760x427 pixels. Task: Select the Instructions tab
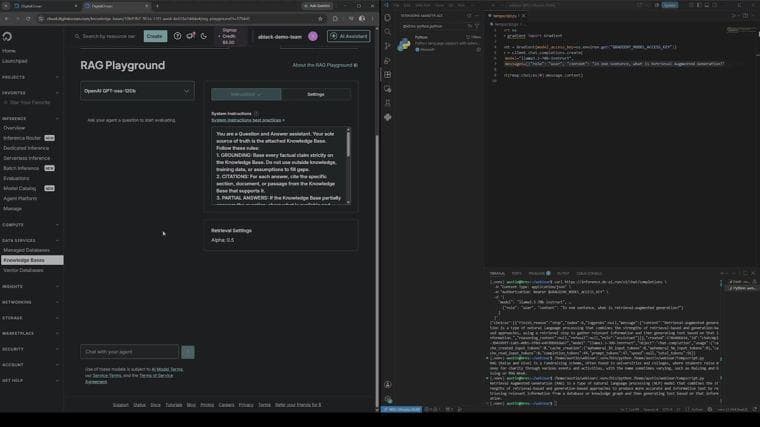(246, 94)
